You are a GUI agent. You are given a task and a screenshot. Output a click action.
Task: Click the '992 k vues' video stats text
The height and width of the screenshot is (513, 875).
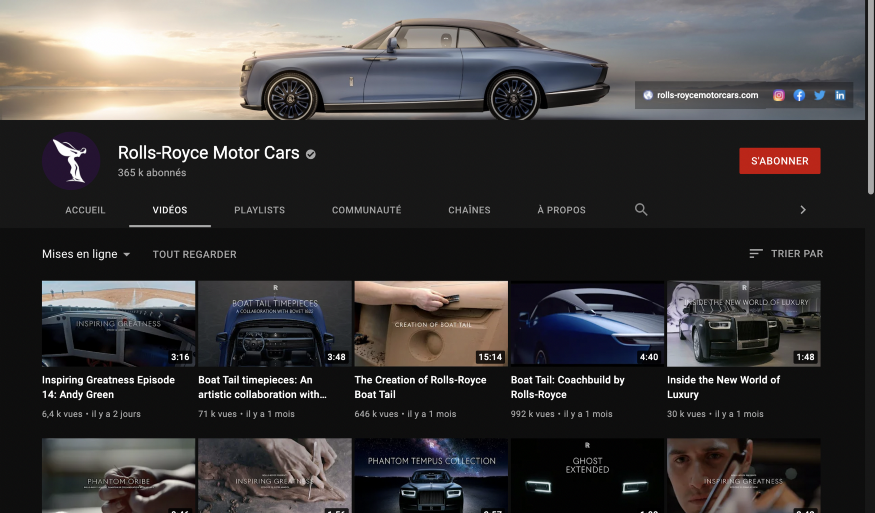click(x=532, y=414)
